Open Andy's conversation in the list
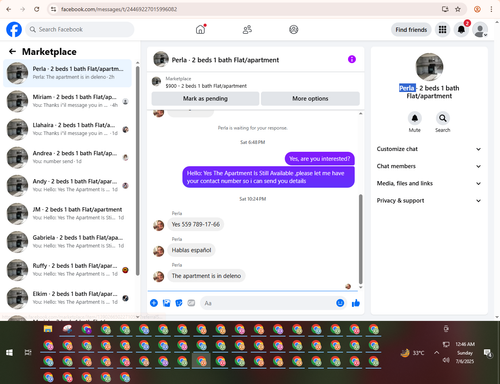This screenshot has height=384, width=500. [67, 185]
